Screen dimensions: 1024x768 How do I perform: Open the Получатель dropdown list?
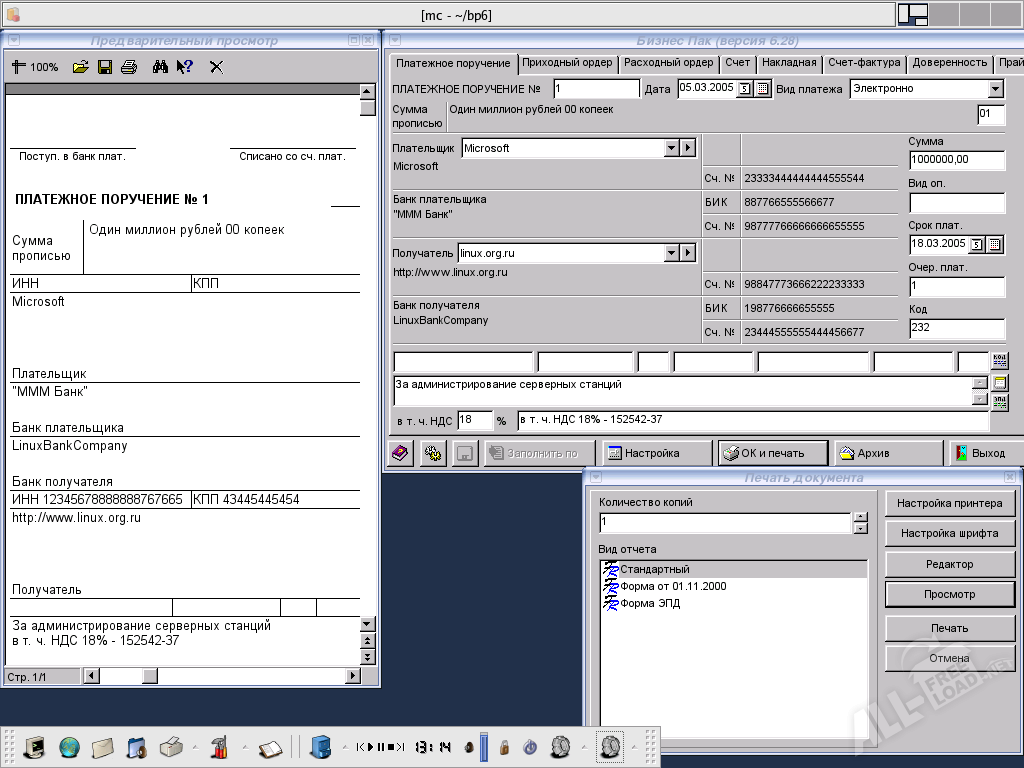tap(671, 253)
